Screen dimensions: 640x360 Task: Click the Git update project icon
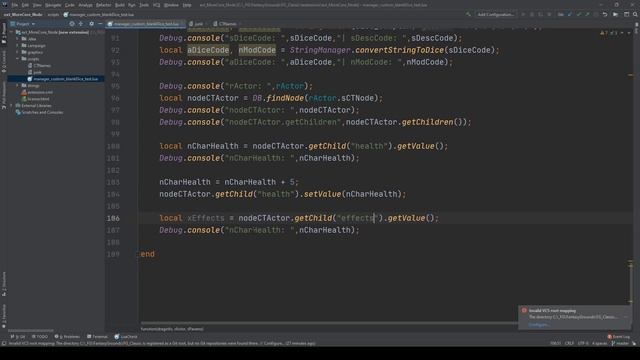tap(570, 14)
